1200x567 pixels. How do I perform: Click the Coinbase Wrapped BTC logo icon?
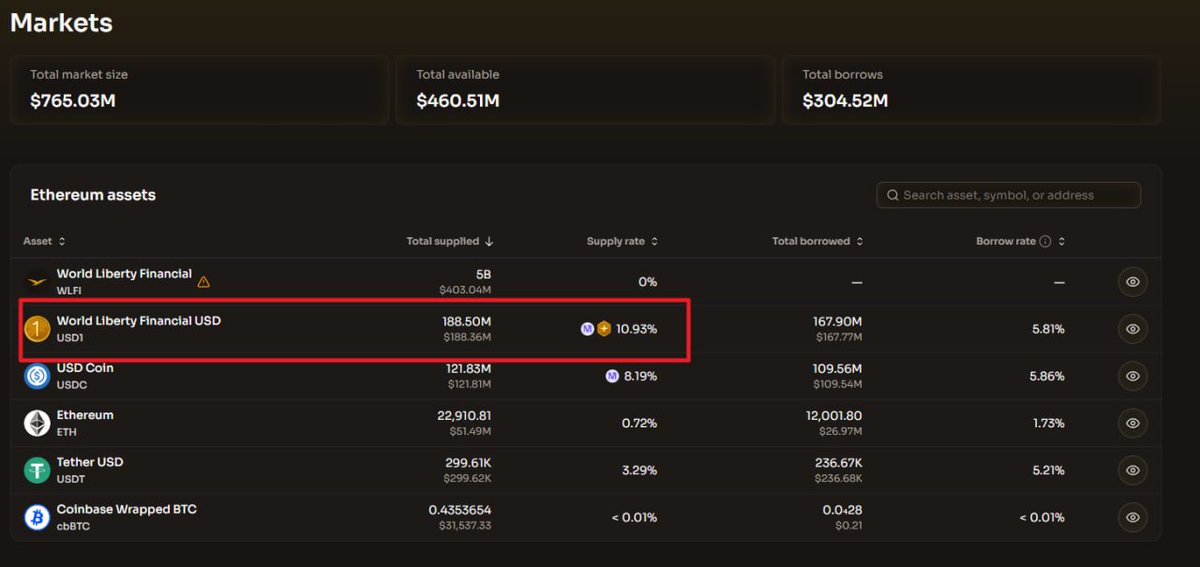click(x=37, y=517)
